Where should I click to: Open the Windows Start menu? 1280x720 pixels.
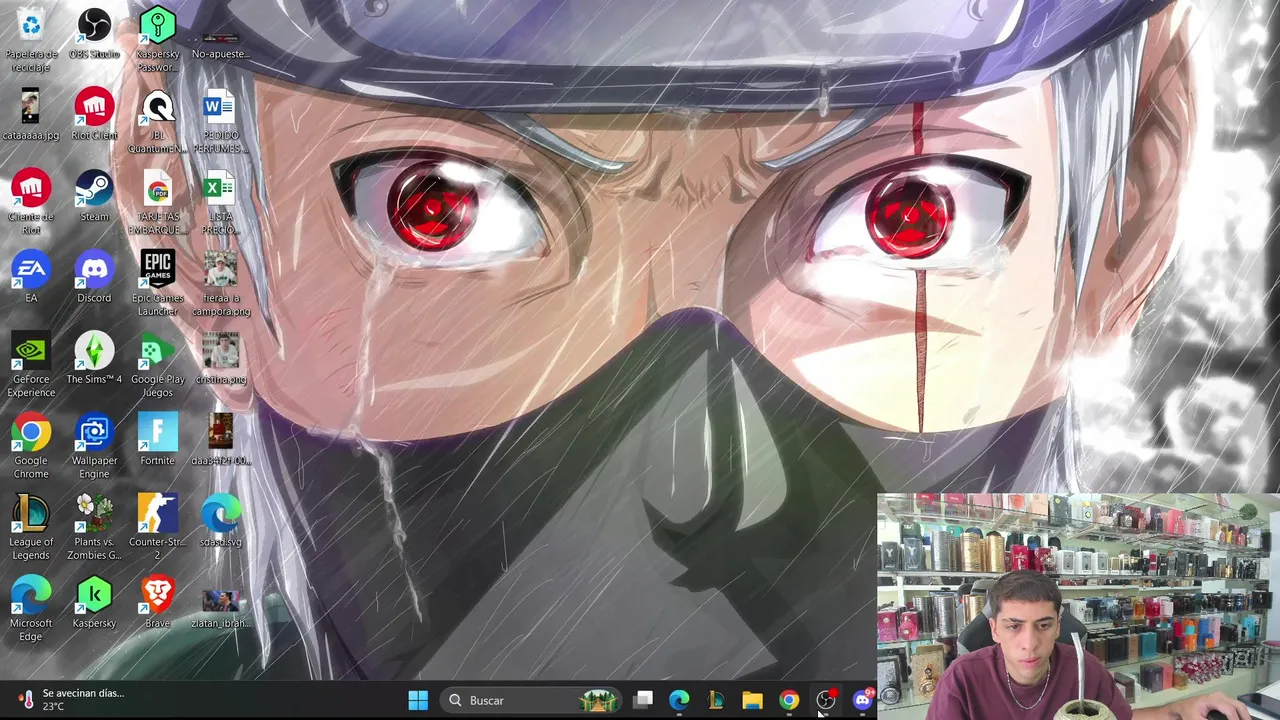pos(418,700)
